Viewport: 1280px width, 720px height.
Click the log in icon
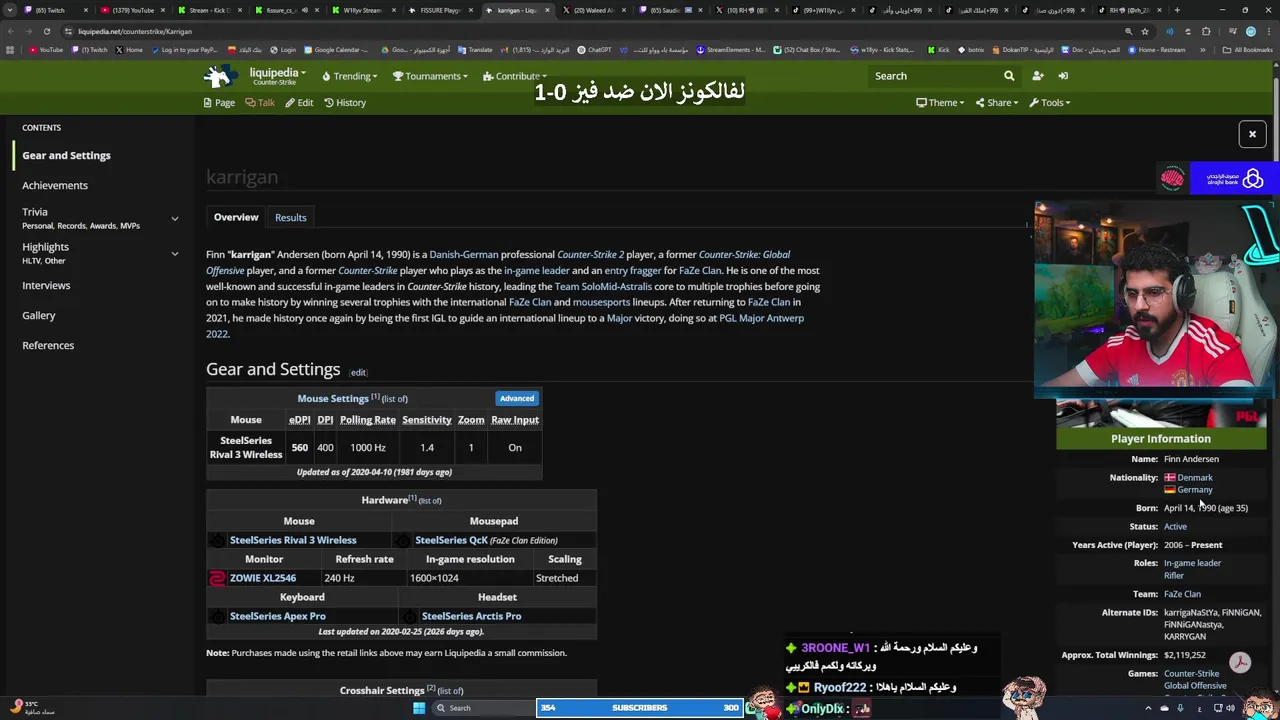1063,76
